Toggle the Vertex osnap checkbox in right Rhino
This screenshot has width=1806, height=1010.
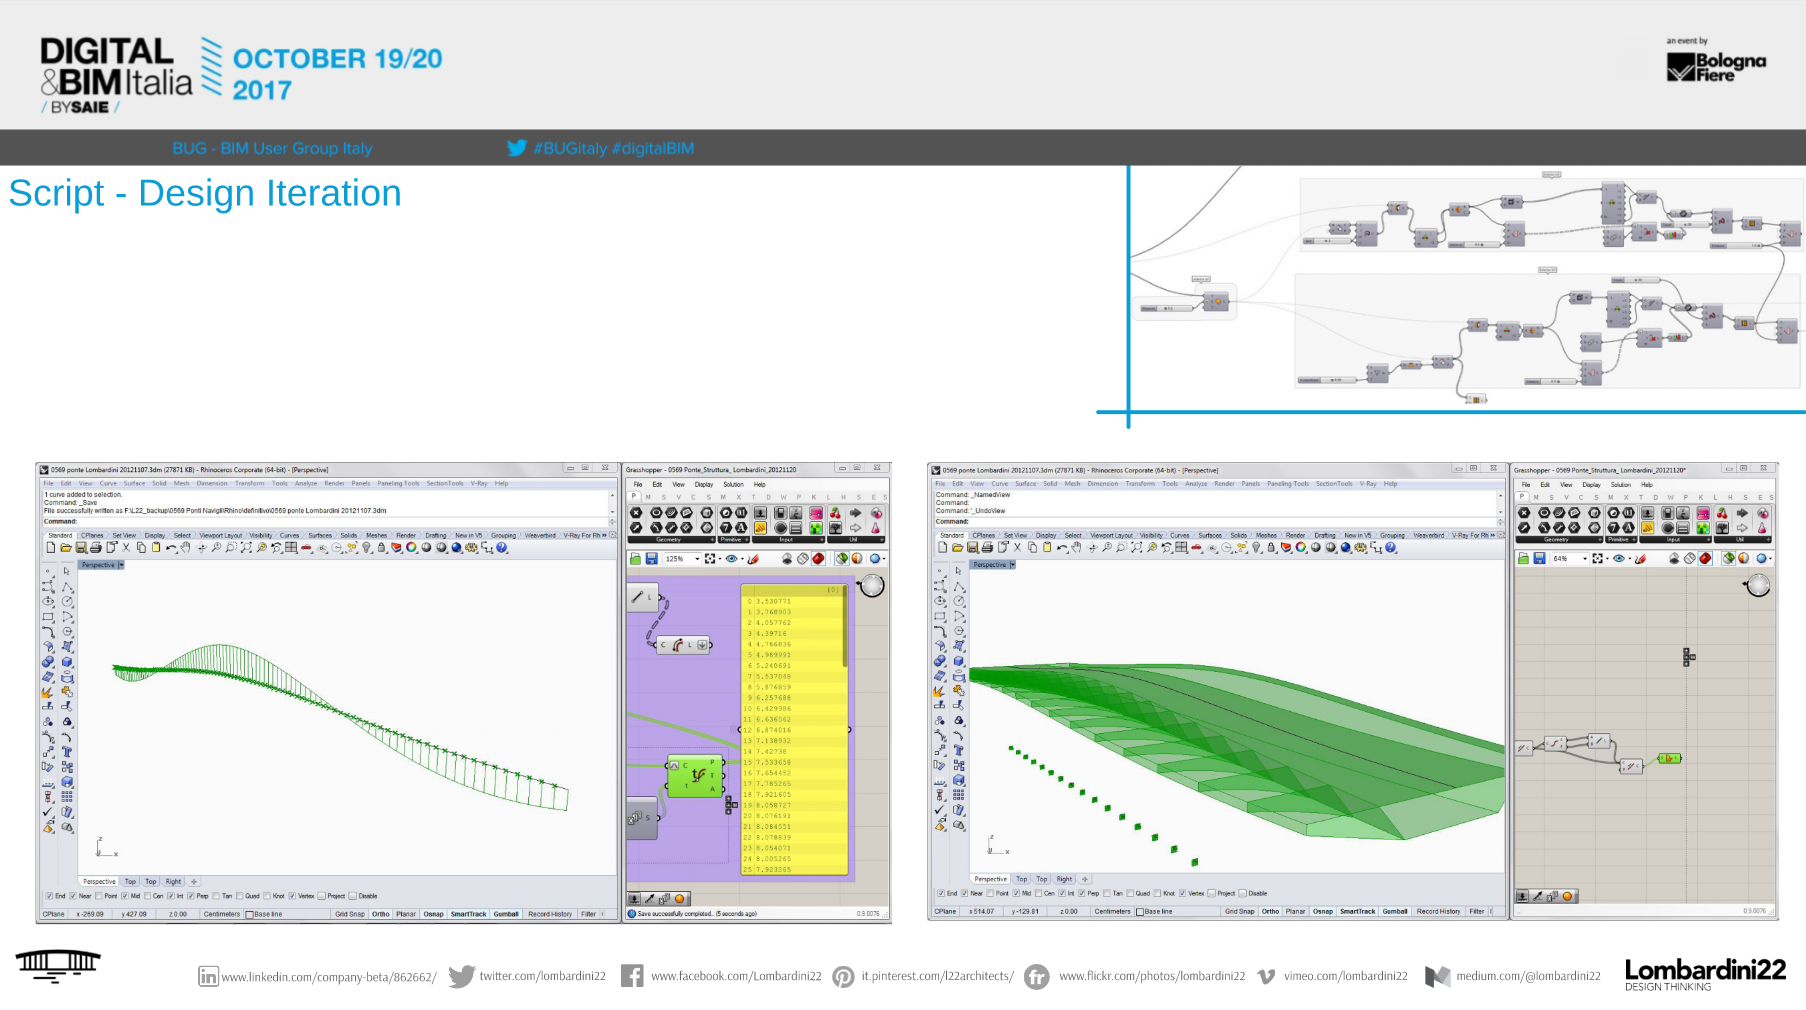pos(1182,894)
